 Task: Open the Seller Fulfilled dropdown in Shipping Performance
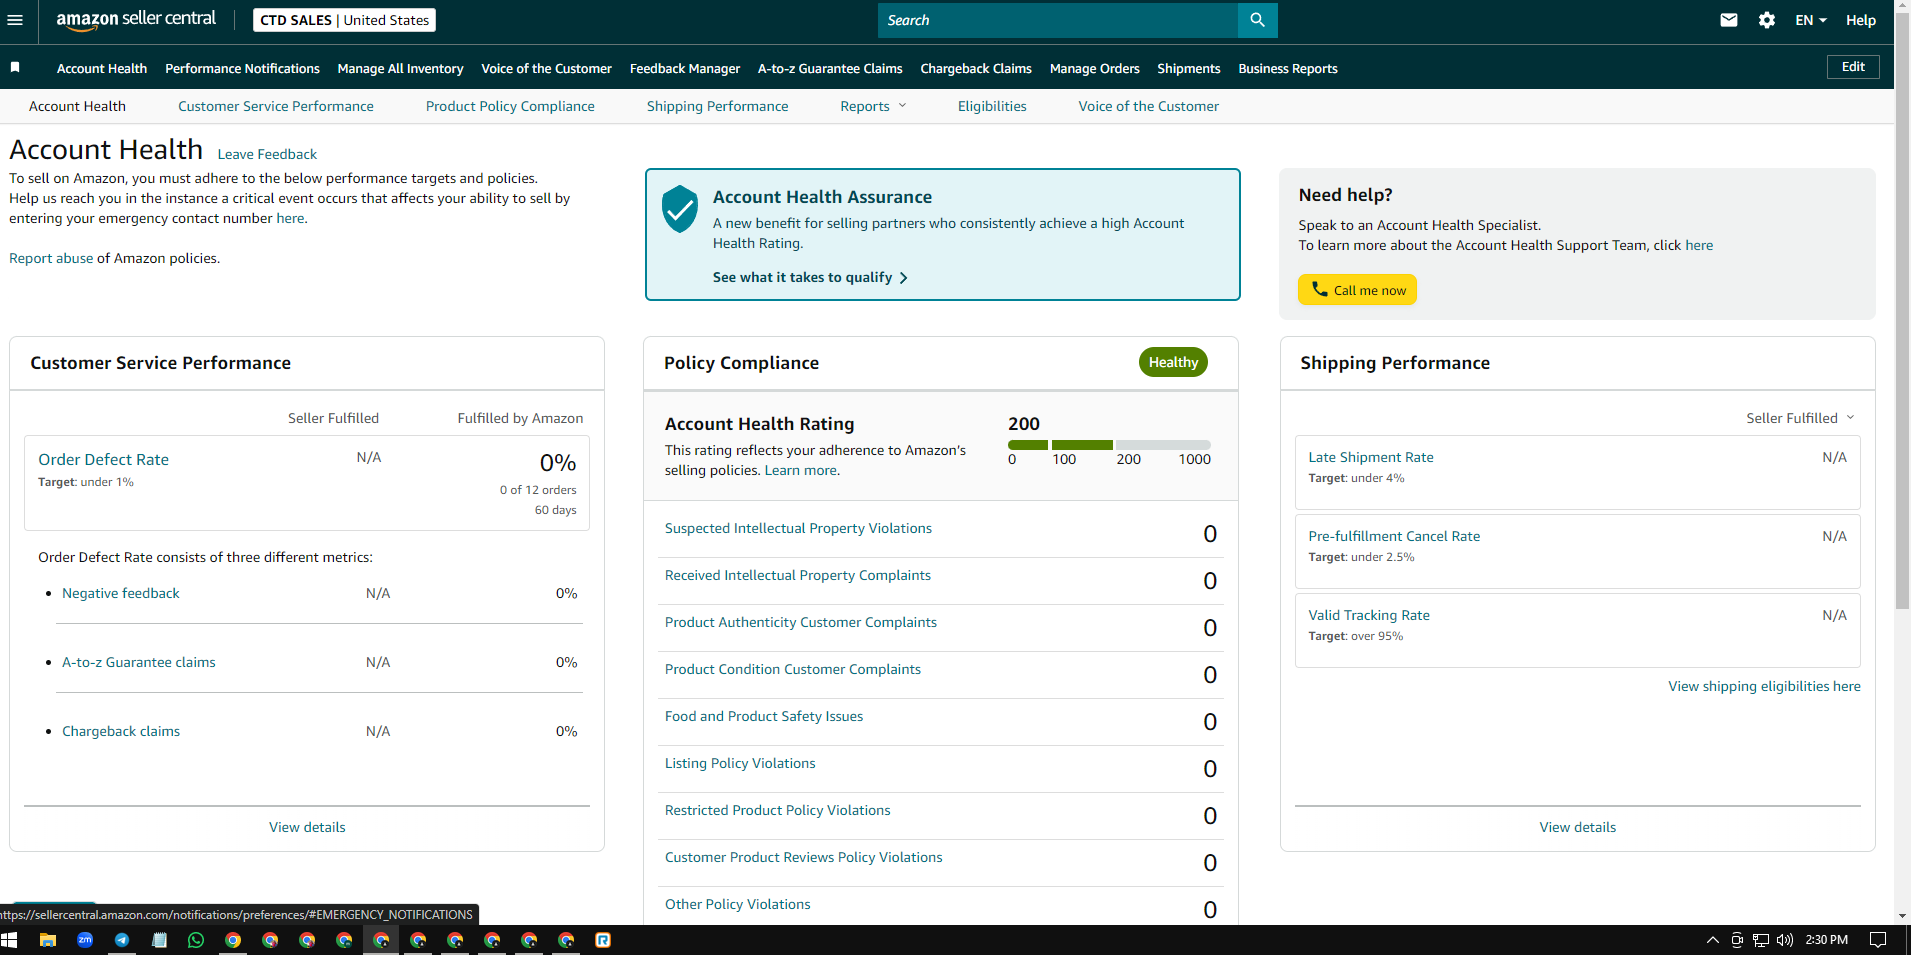pos(1800,418)
